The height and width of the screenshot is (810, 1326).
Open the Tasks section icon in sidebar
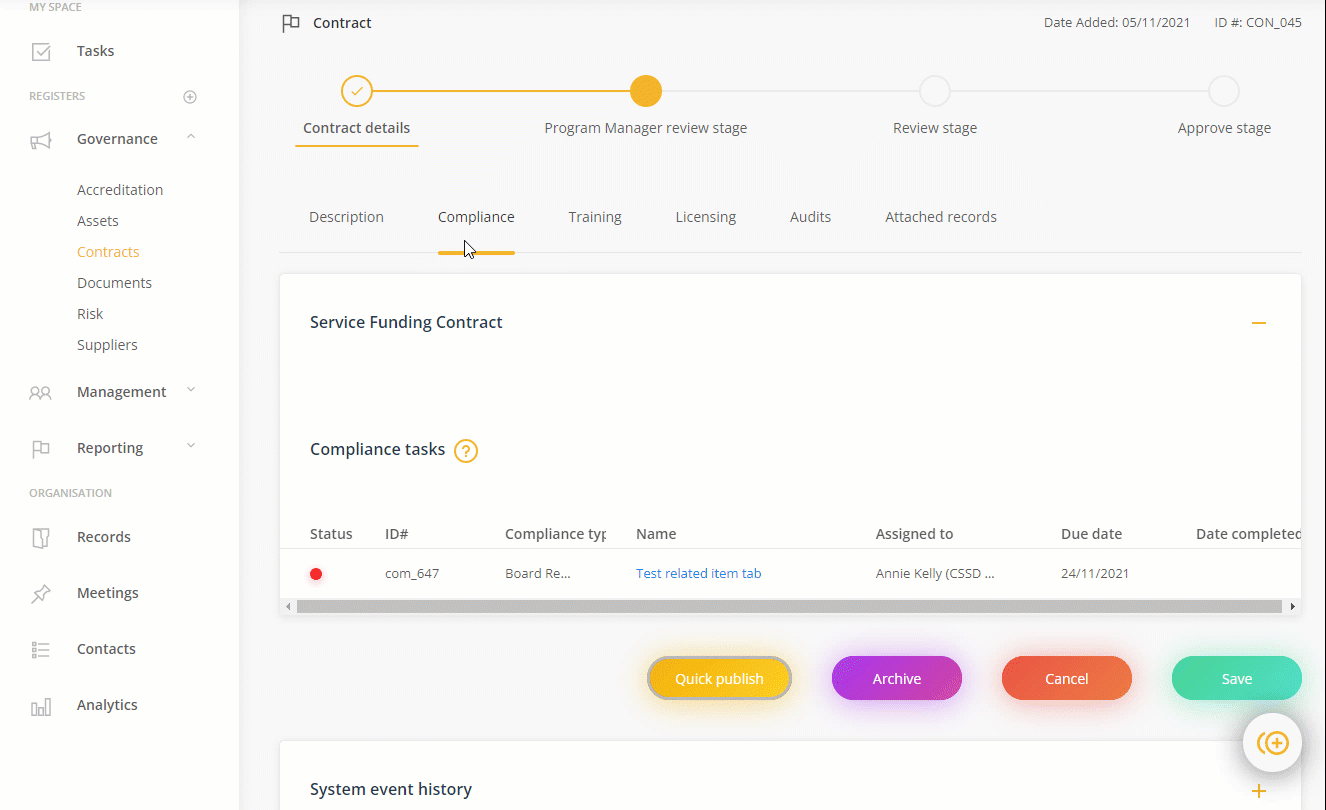[40, 50]
